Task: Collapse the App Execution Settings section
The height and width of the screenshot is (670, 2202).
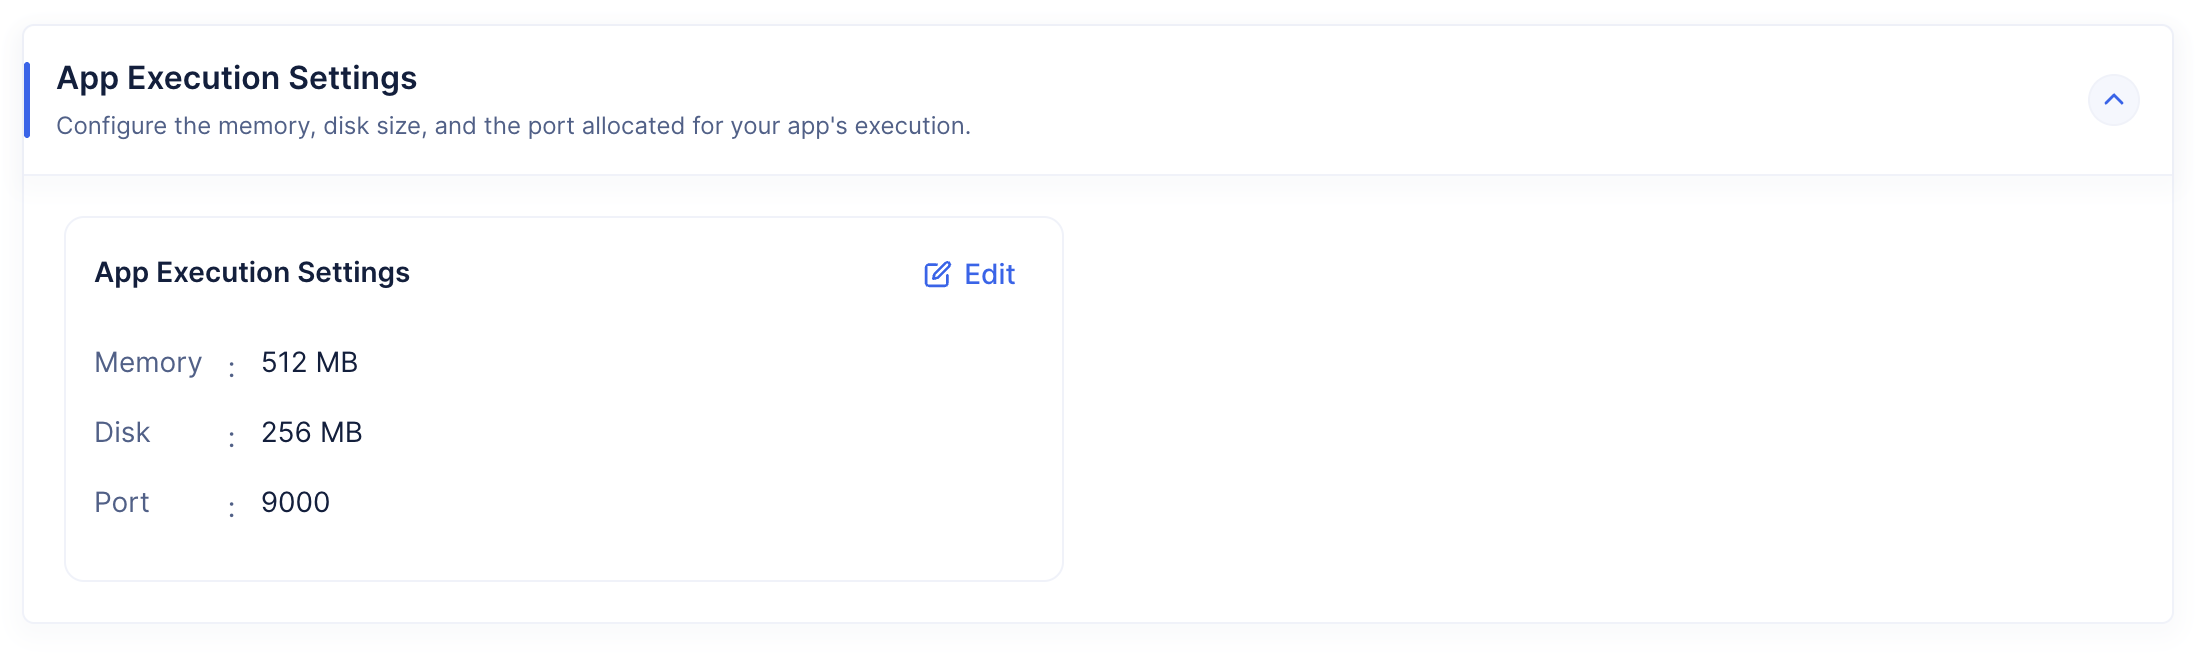Action: coord(2113,100)
